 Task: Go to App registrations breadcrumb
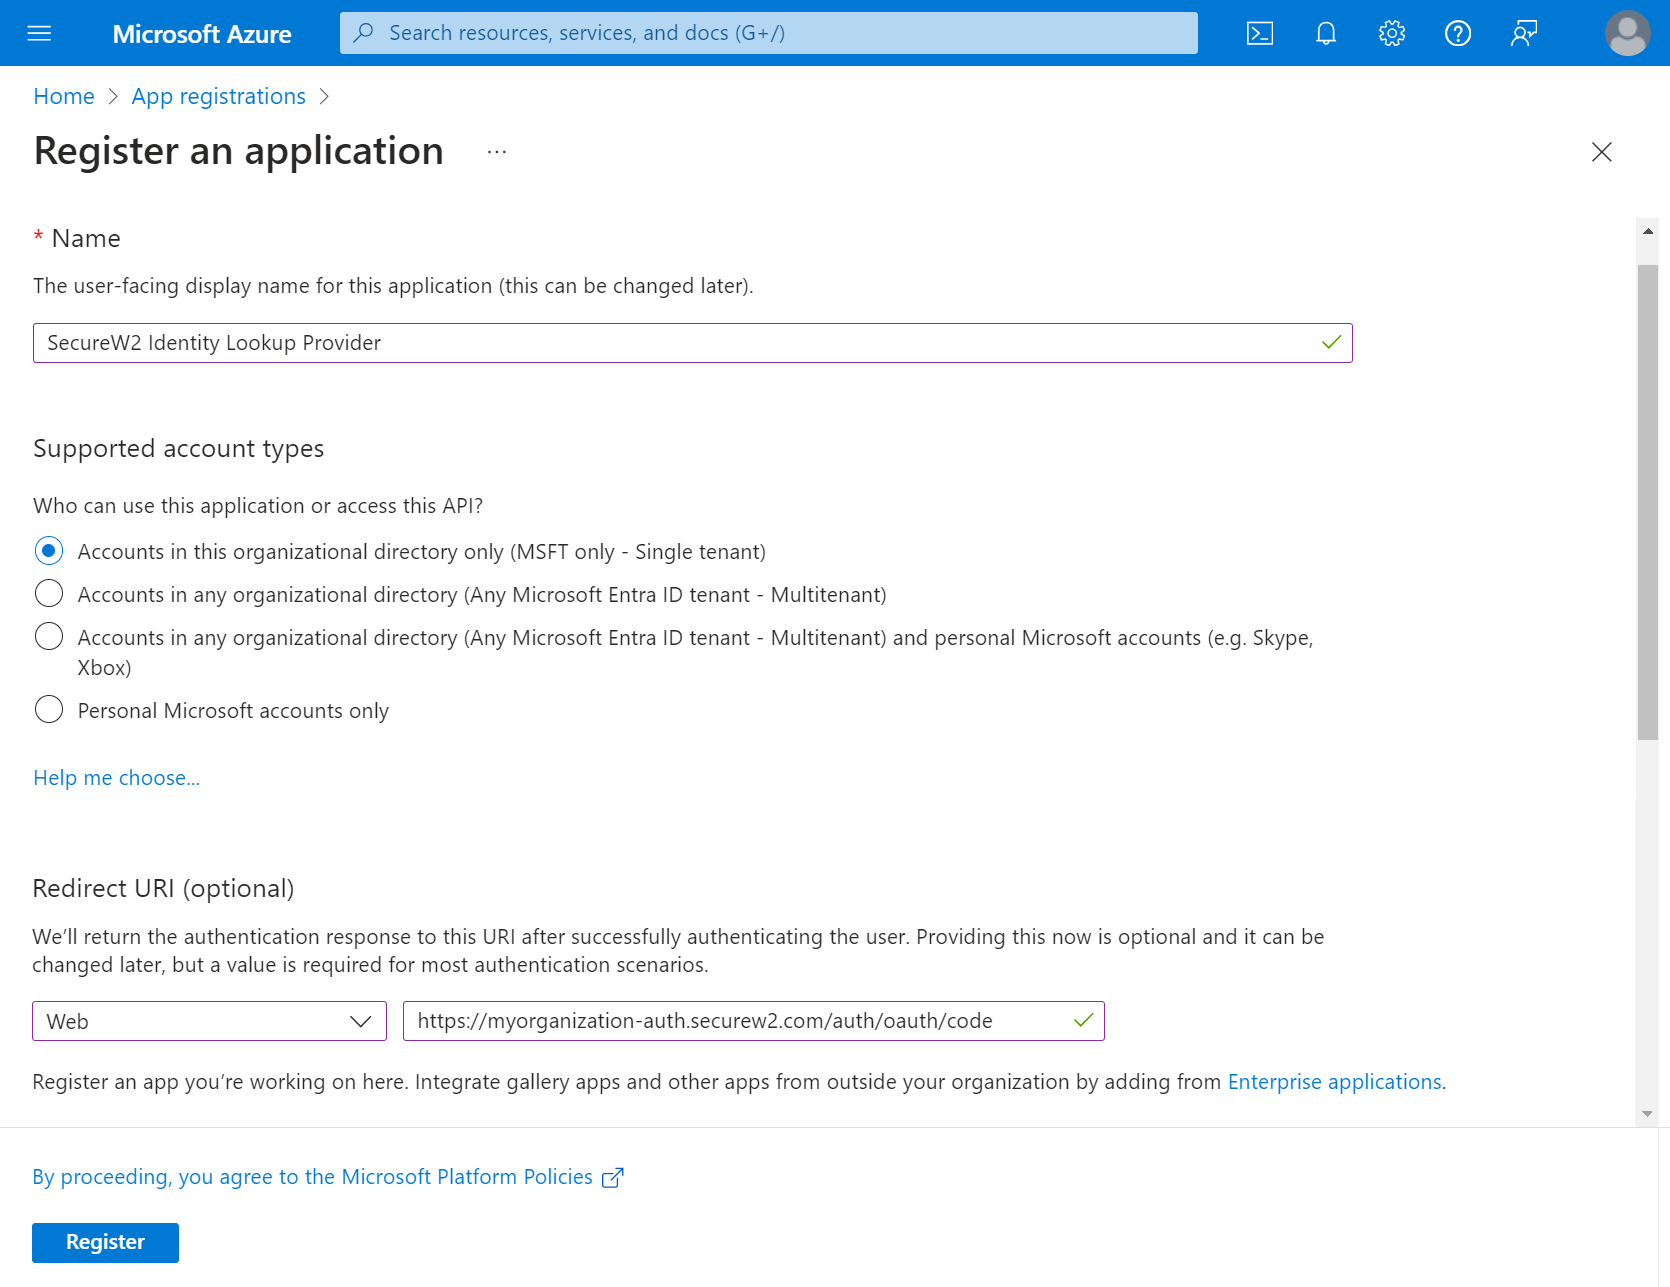[x=218, y=96]
